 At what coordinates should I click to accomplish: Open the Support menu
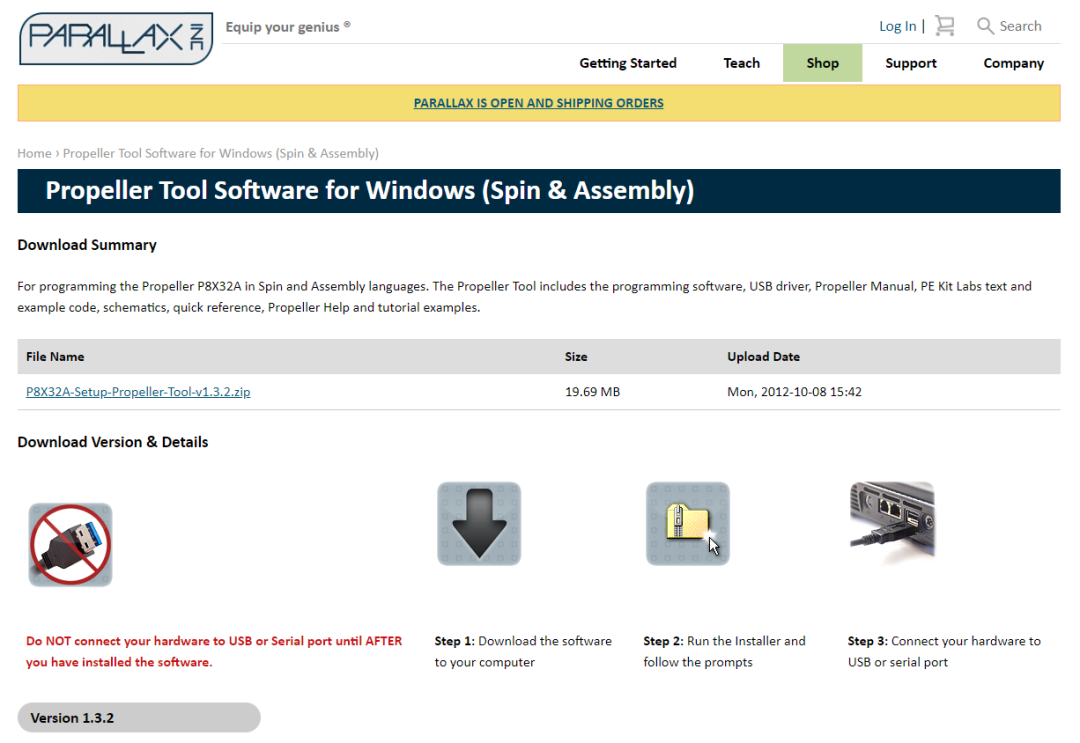tap(911, 63)
